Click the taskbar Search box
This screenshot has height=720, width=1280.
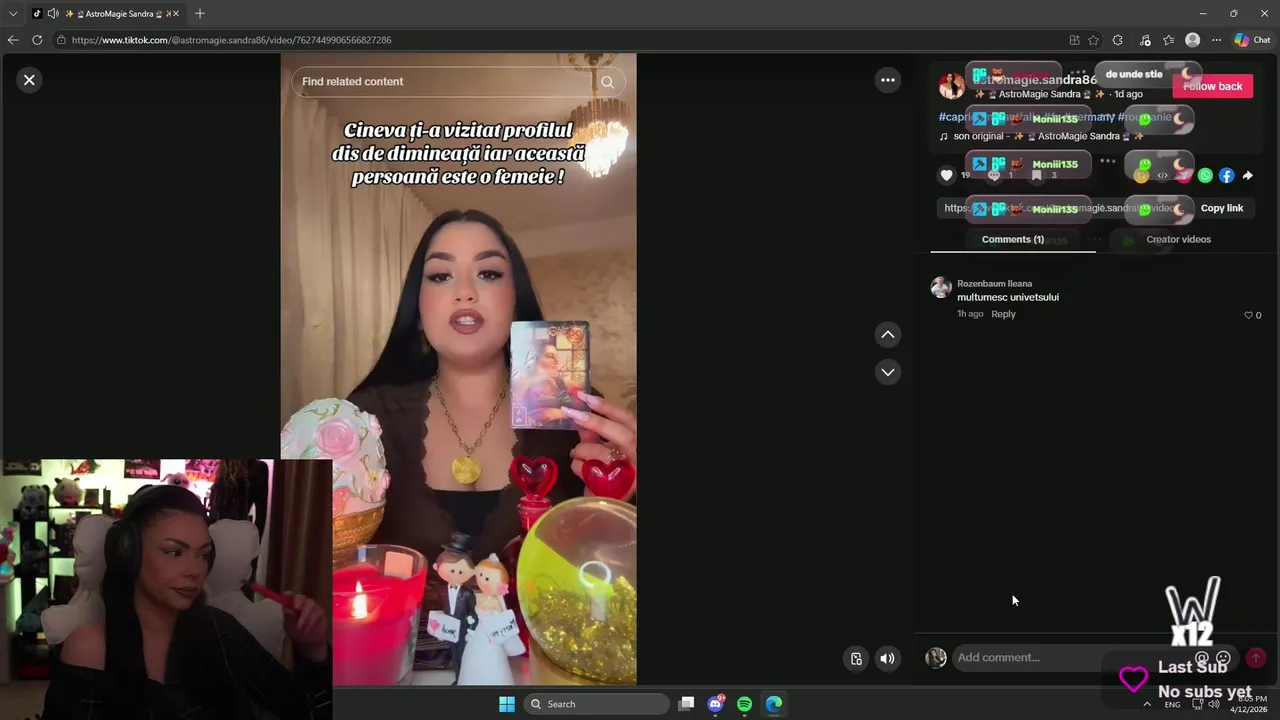point(598,704)
